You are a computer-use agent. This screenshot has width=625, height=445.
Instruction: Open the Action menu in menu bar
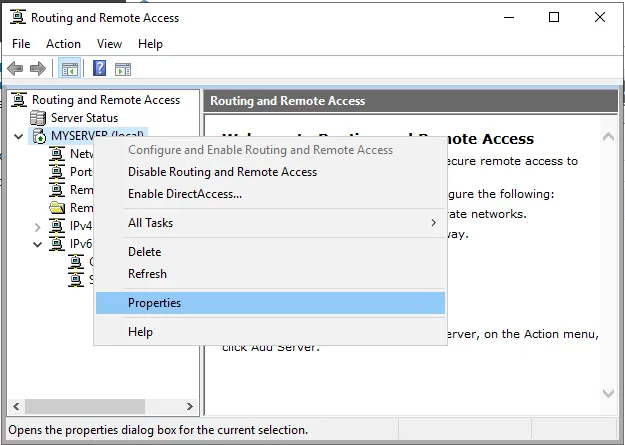tap(63, 44)
